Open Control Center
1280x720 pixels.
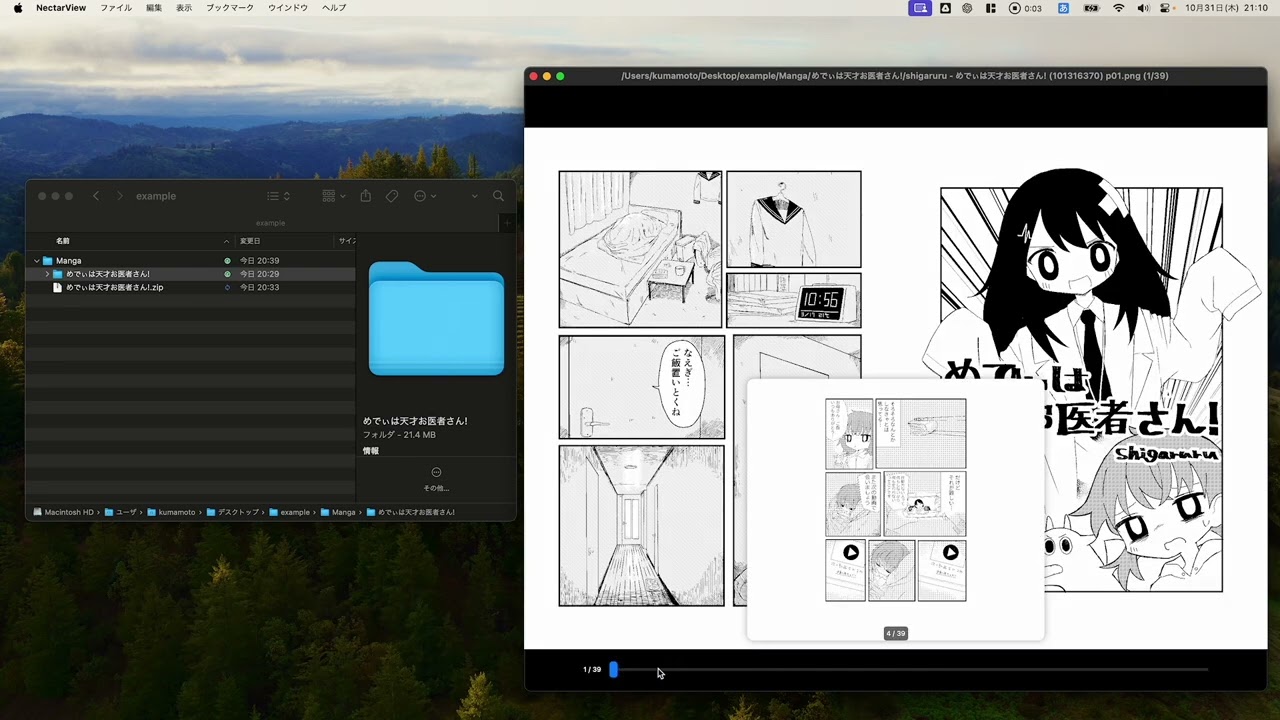[x=1166, y=8]
